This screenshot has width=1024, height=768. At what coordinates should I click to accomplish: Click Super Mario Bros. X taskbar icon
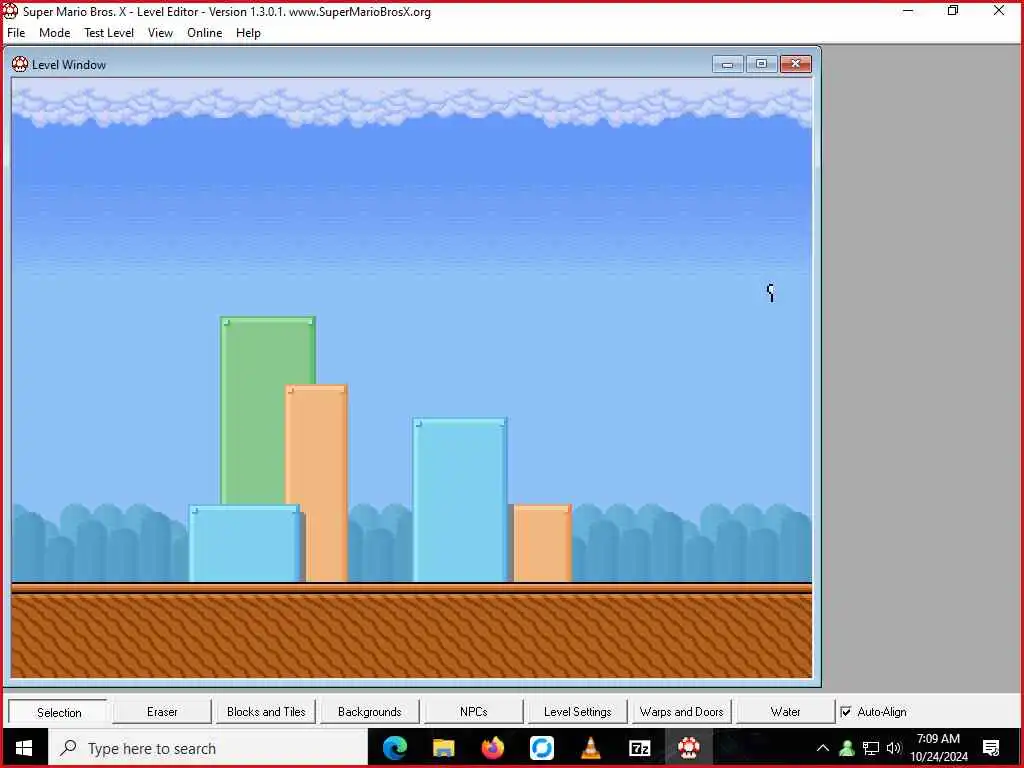[688, 748]
